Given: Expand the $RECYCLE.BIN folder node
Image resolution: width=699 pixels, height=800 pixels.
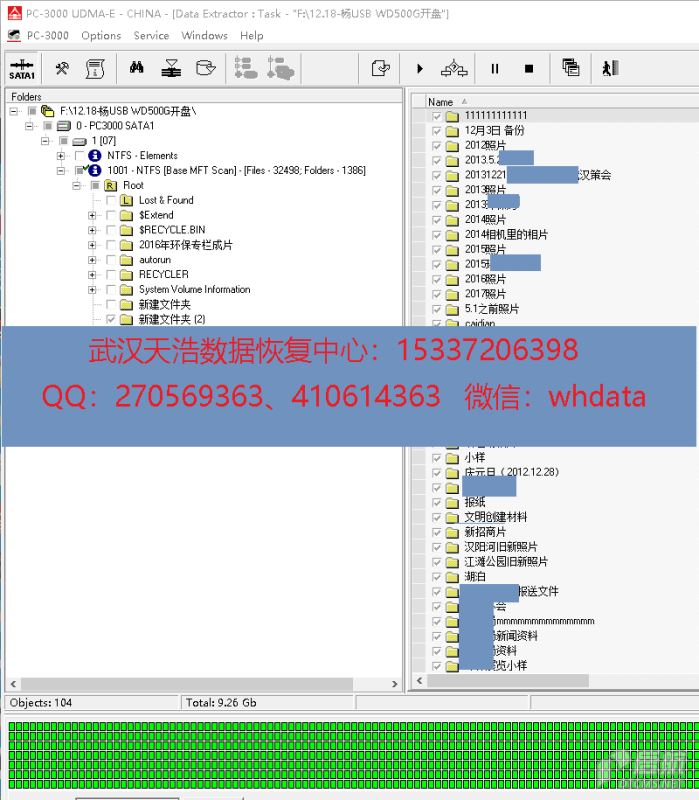Looking at the screenshot, I should tap(92, 230).
